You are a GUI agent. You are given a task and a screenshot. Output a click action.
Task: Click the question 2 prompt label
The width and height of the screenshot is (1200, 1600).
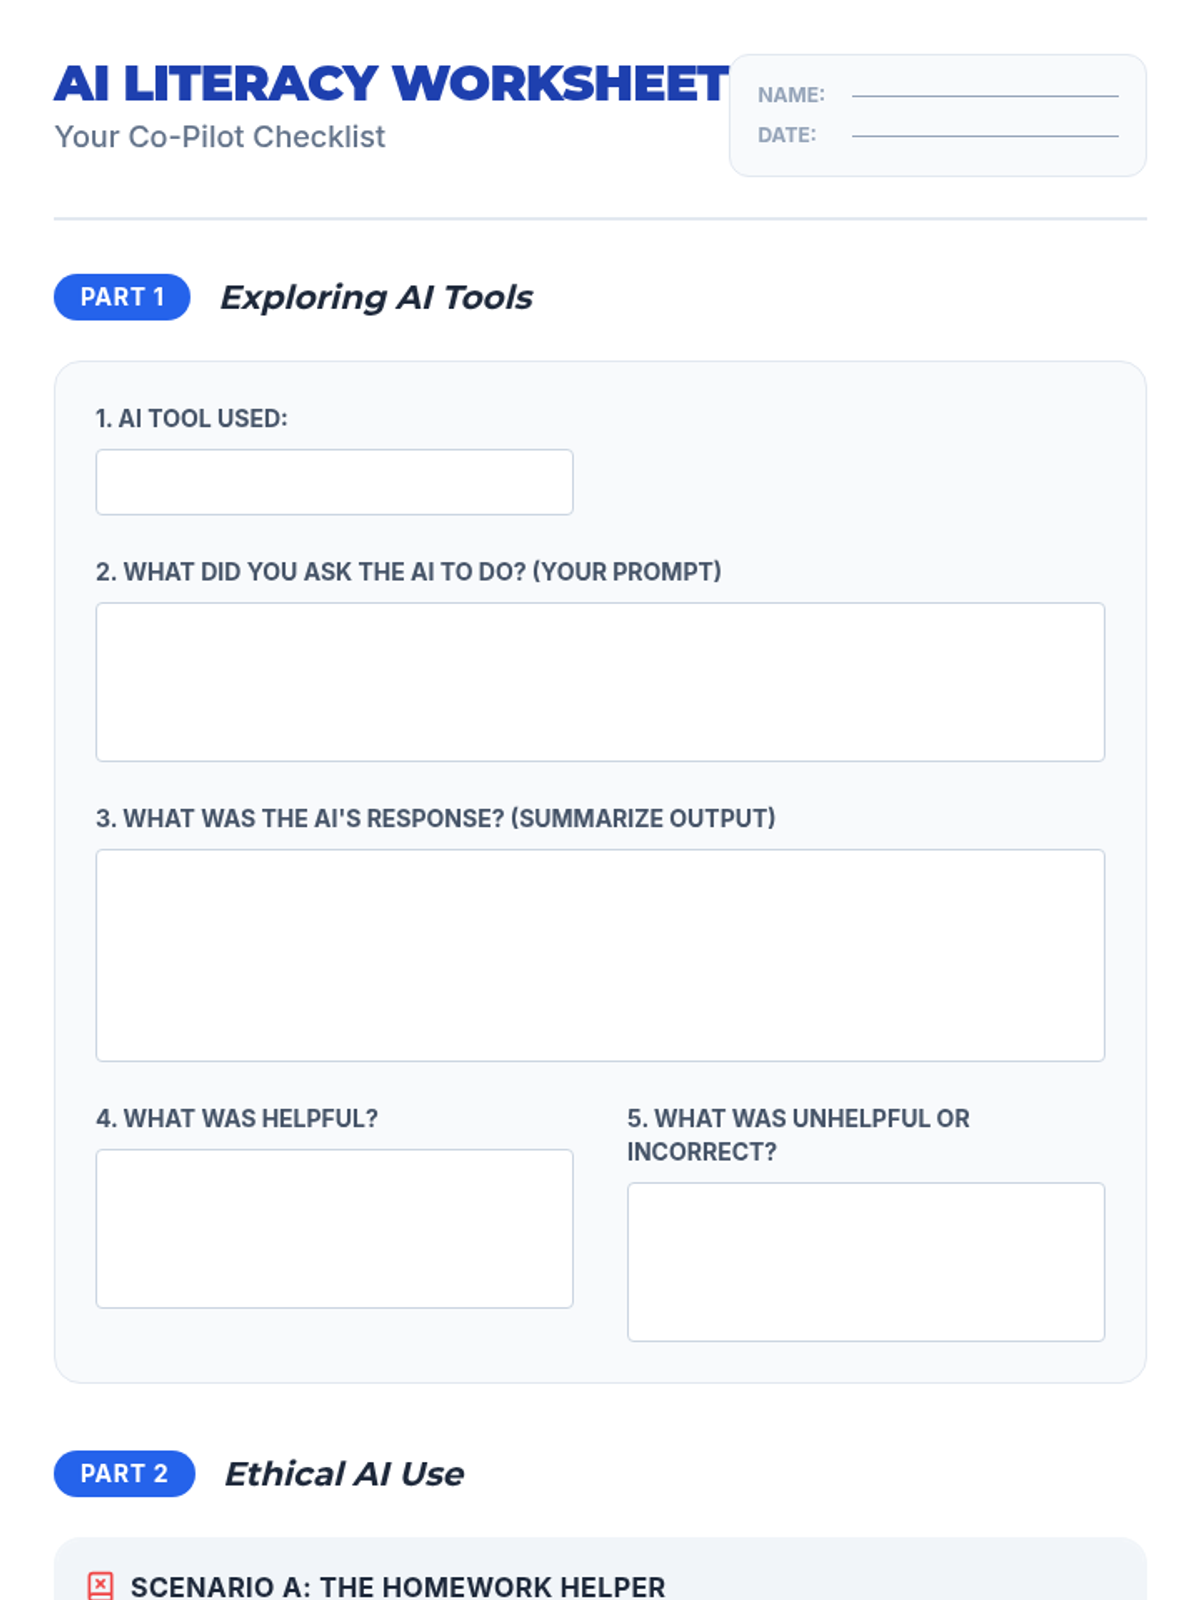pos(408,572)
